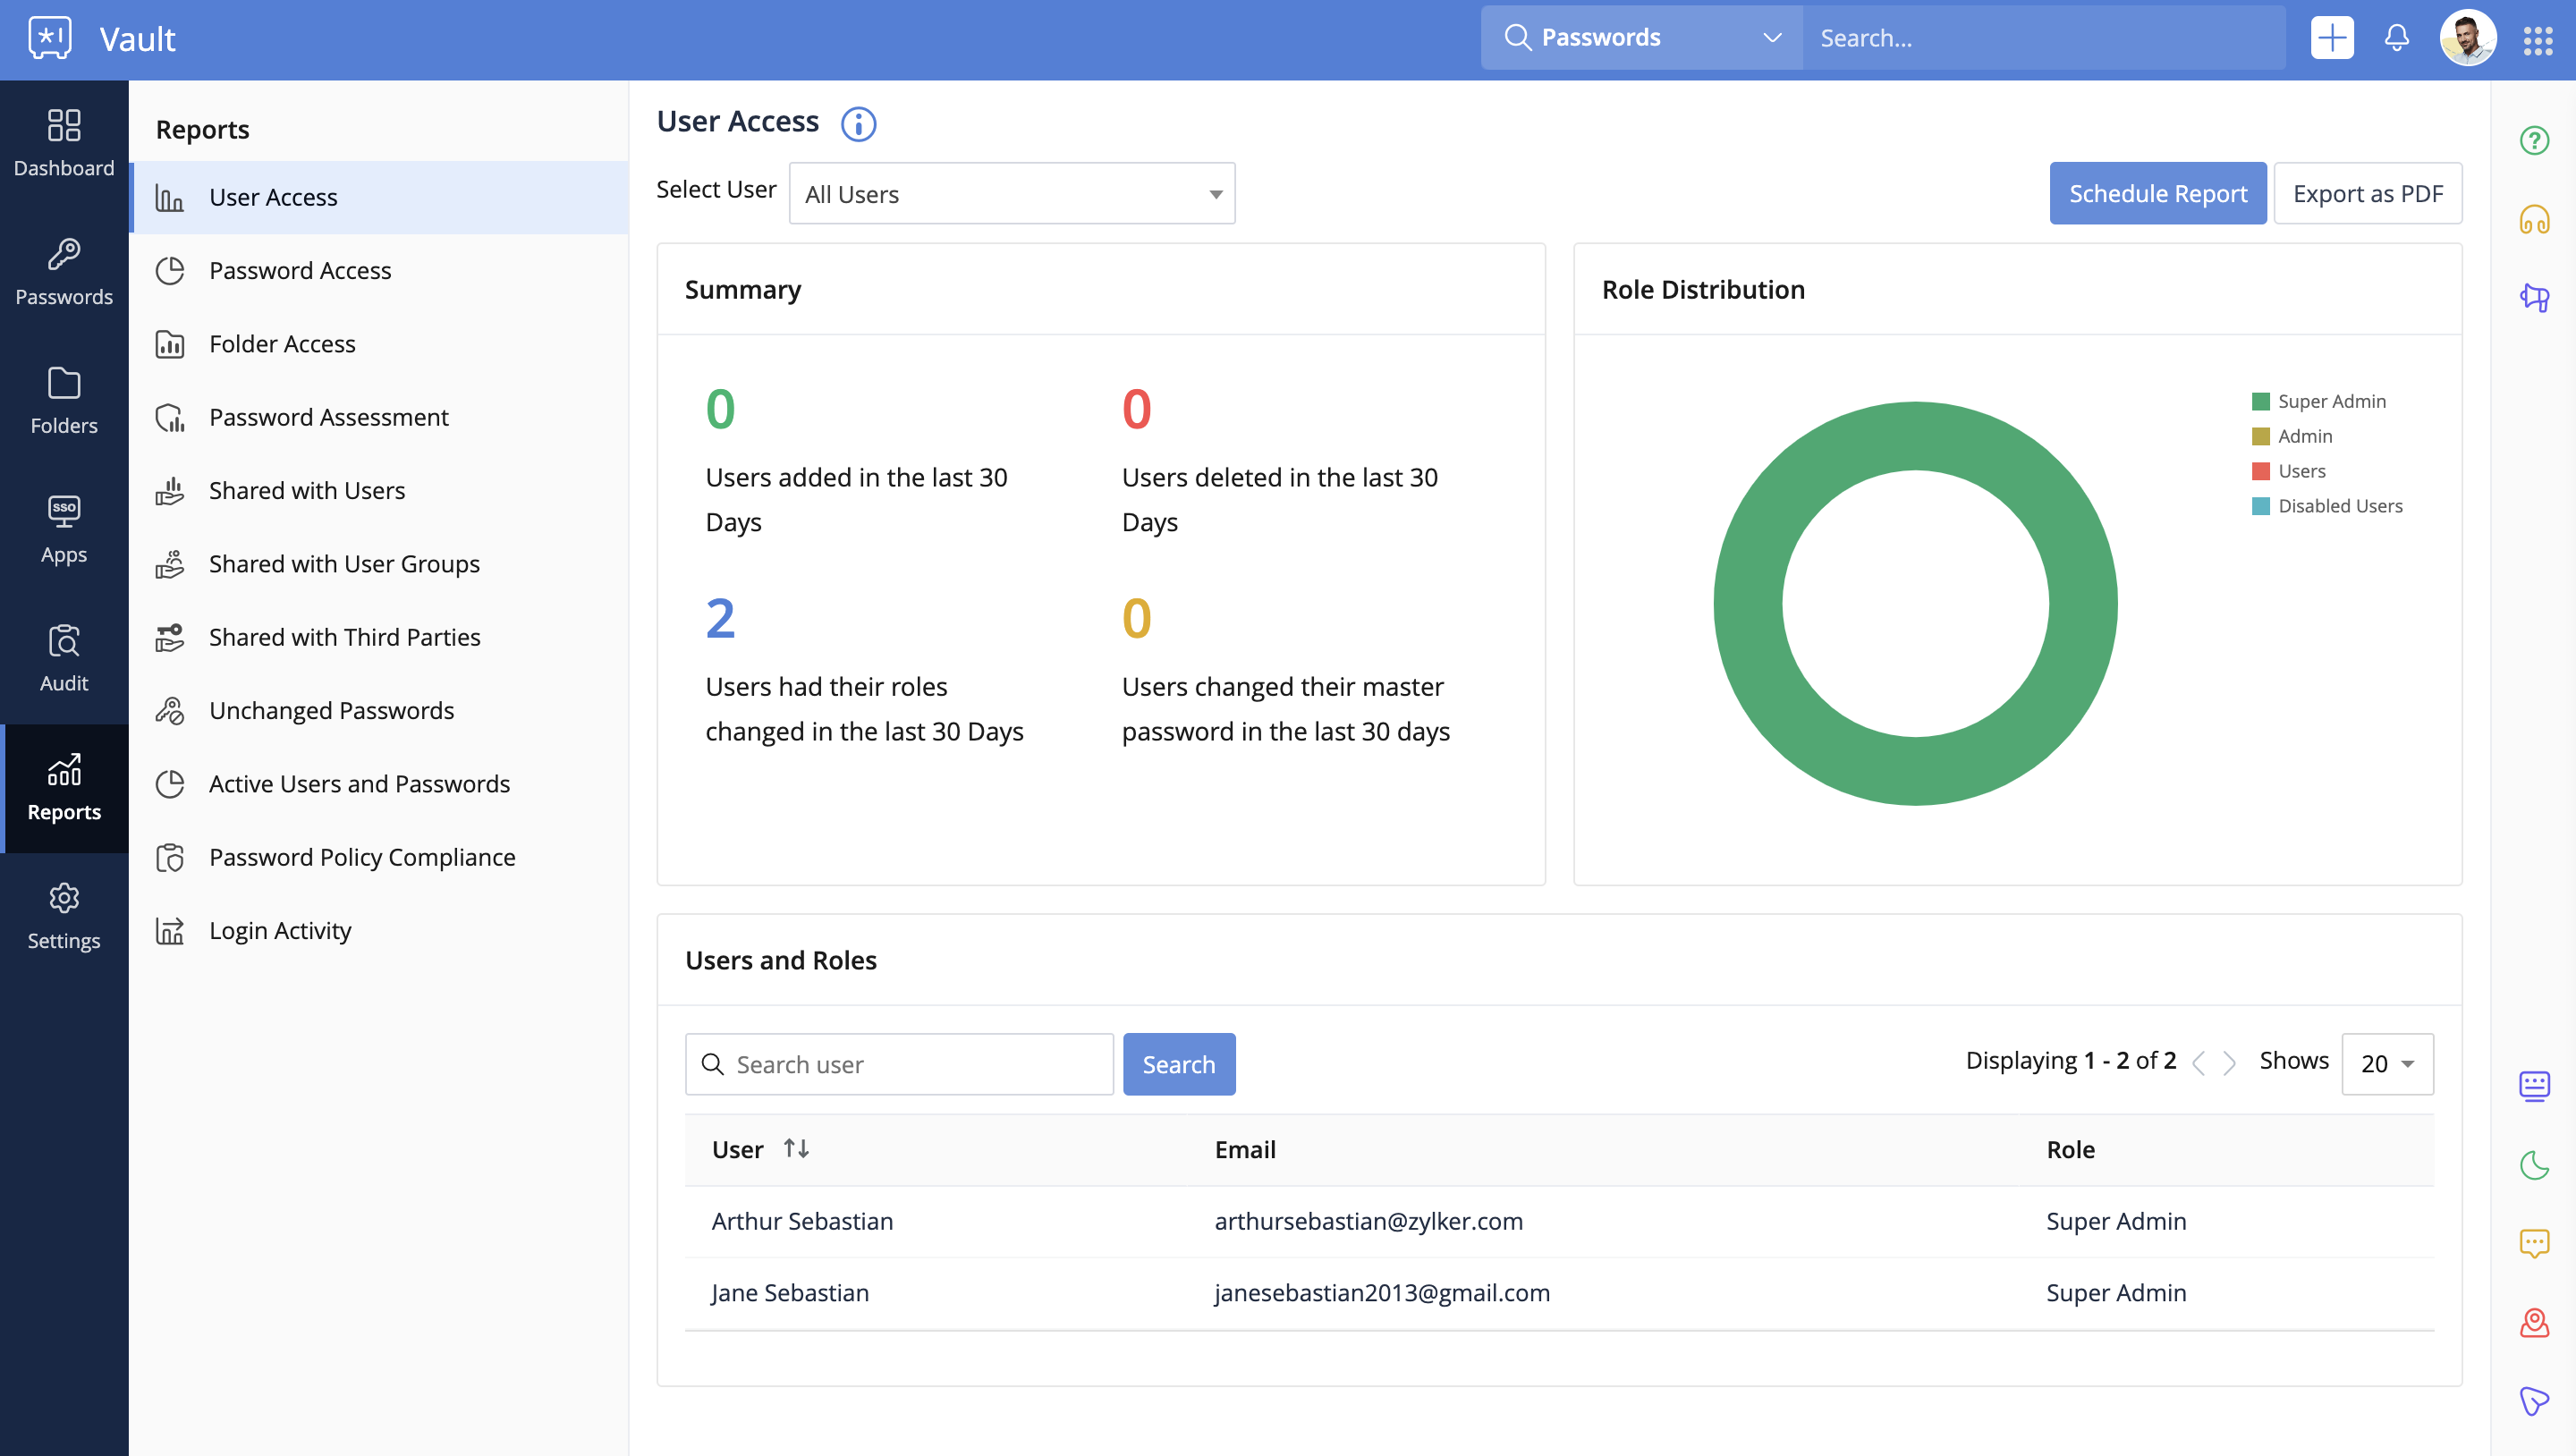Click the User Access info icon
This screenshot has height=1456, width=2576.
858,124
